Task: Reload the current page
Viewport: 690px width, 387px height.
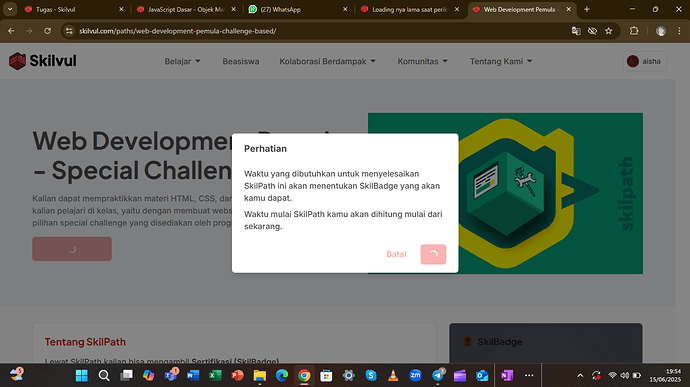Action: coord(48,31)
